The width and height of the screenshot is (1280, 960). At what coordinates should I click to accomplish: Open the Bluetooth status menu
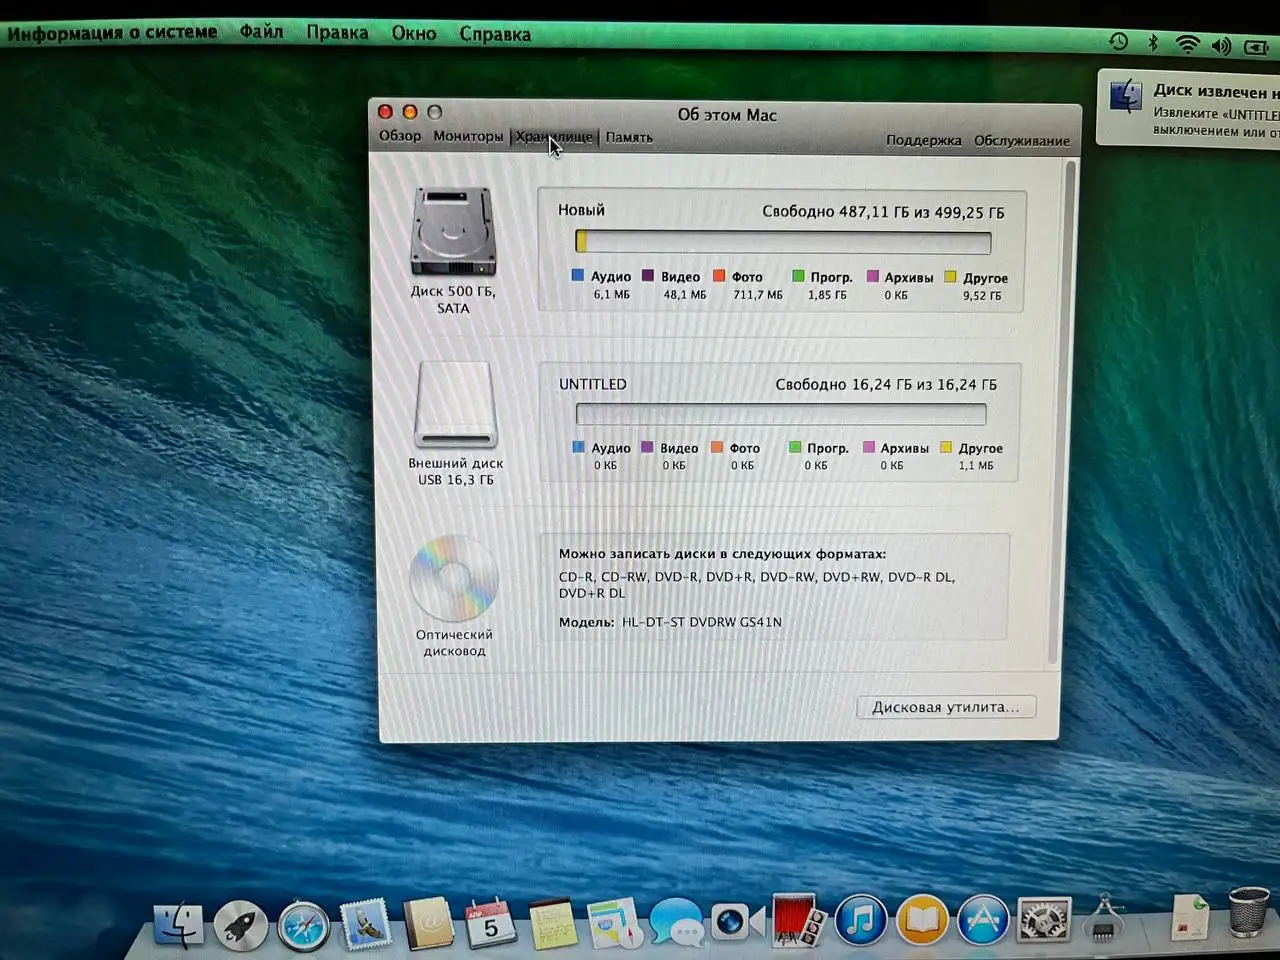(x=1152, y=43)
